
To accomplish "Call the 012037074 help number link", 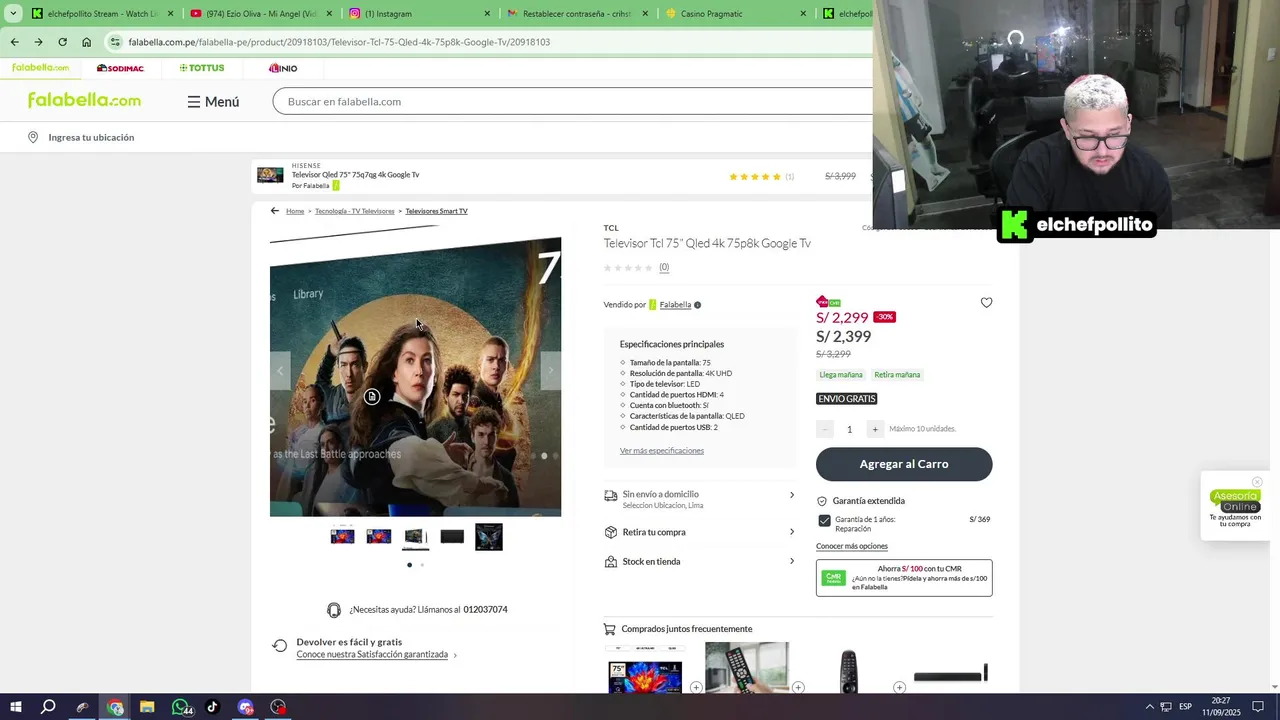I will point(485,610).
